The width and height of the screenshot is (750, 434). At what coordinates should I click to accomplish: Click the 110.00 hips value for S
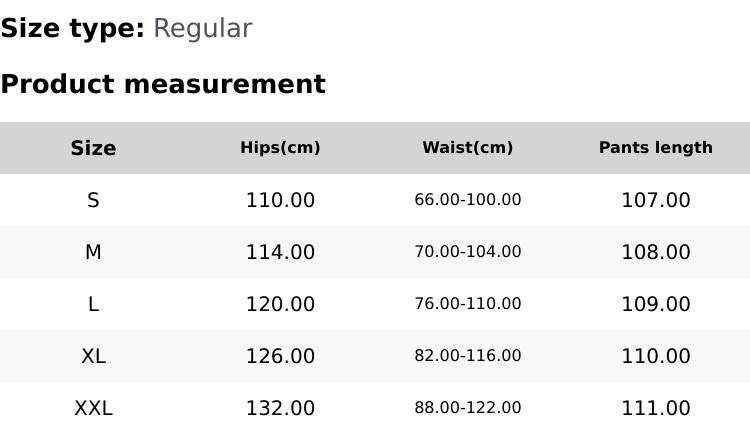tap(280, 200)
